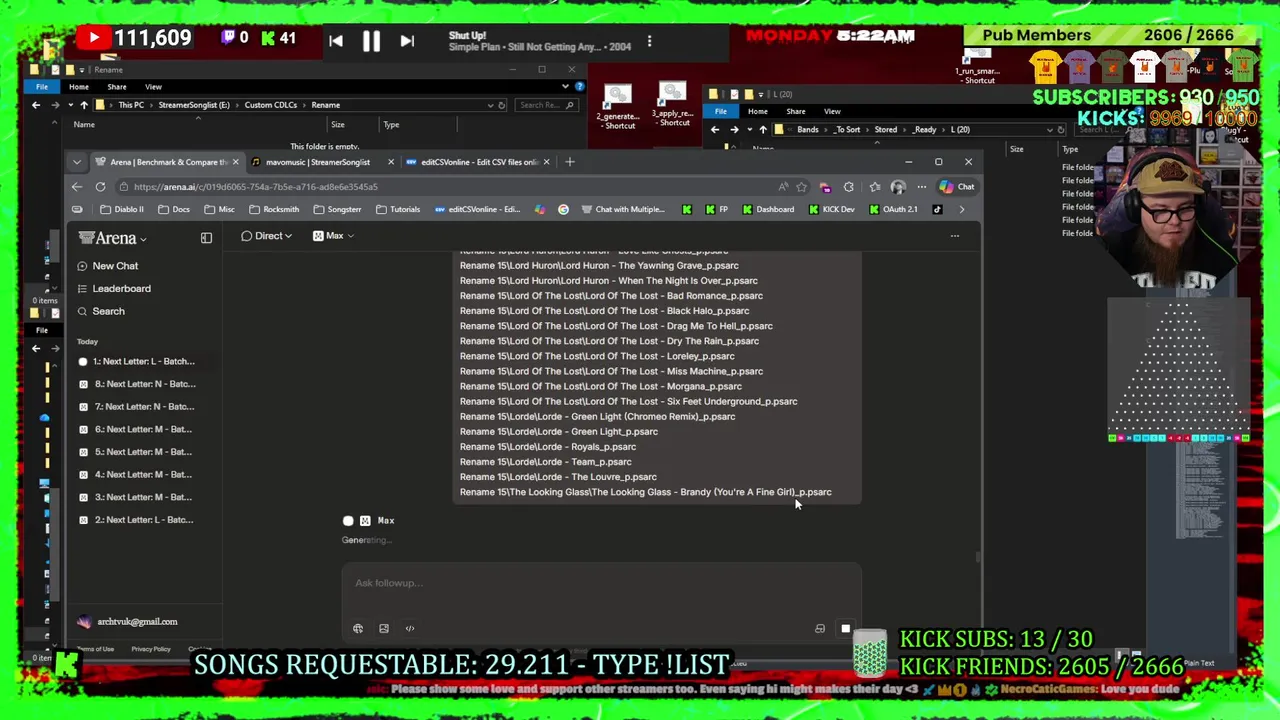Pause the music with the pause button
The height and width of the screenshot is (720, 1280).
(x=371, y=41)
